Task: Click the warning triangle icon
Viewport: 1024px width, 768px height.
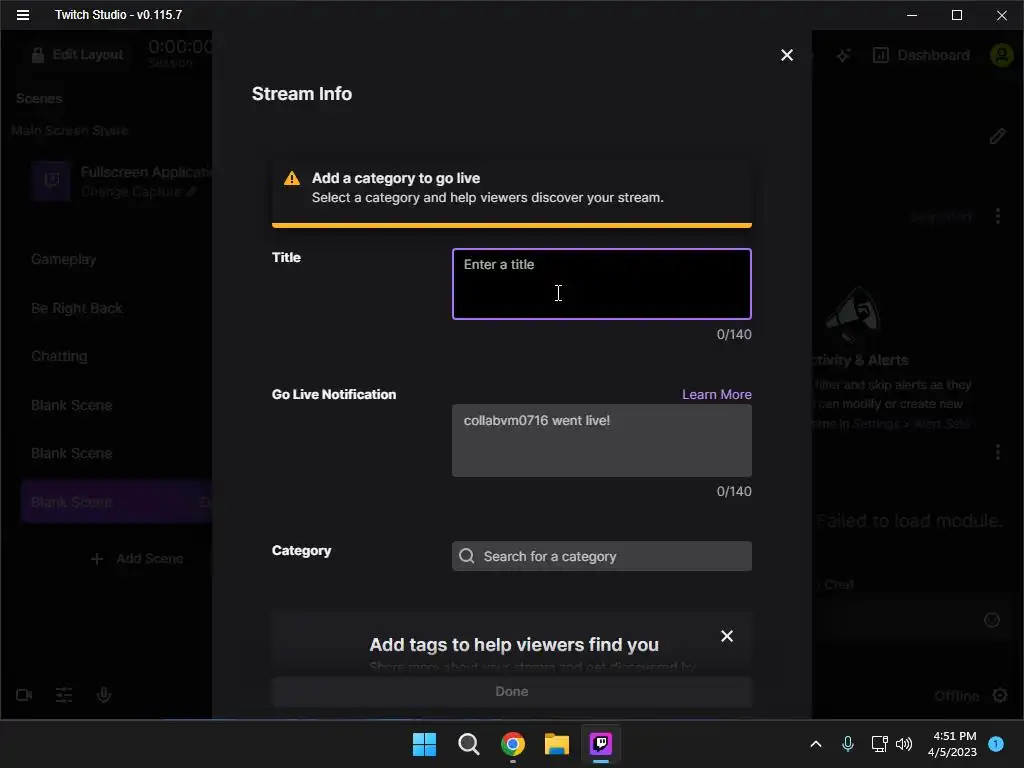Action: 292,178
